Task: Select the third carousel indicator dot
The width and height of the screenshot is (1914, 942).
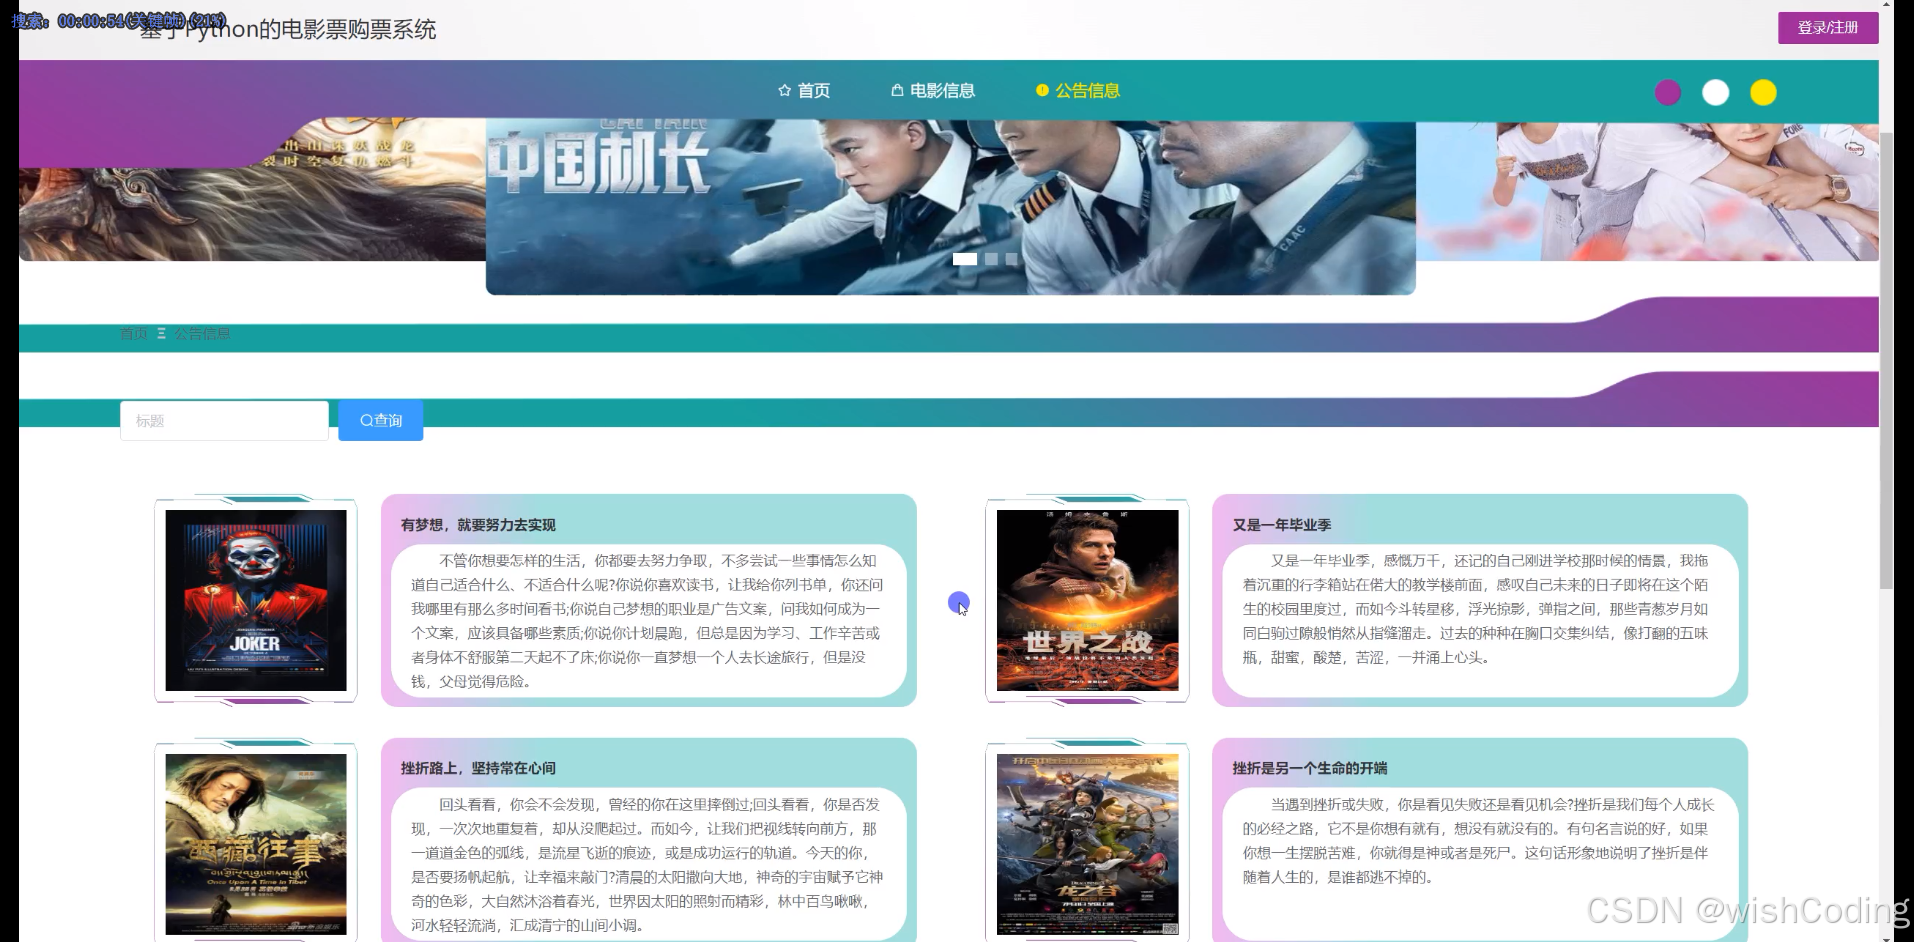Action: [x=1011, y=259]
